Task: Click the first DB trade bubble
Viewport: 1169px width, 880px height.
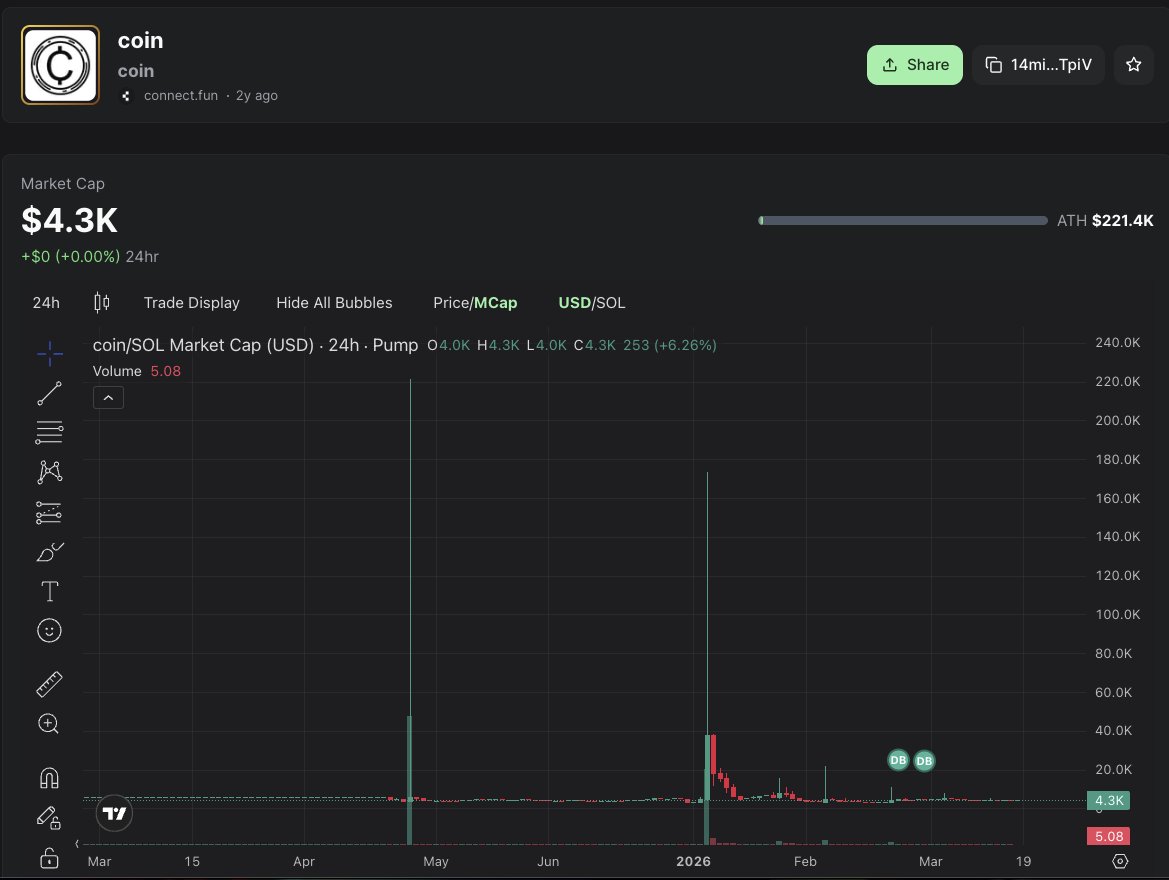Action: (x=898, y=760)
